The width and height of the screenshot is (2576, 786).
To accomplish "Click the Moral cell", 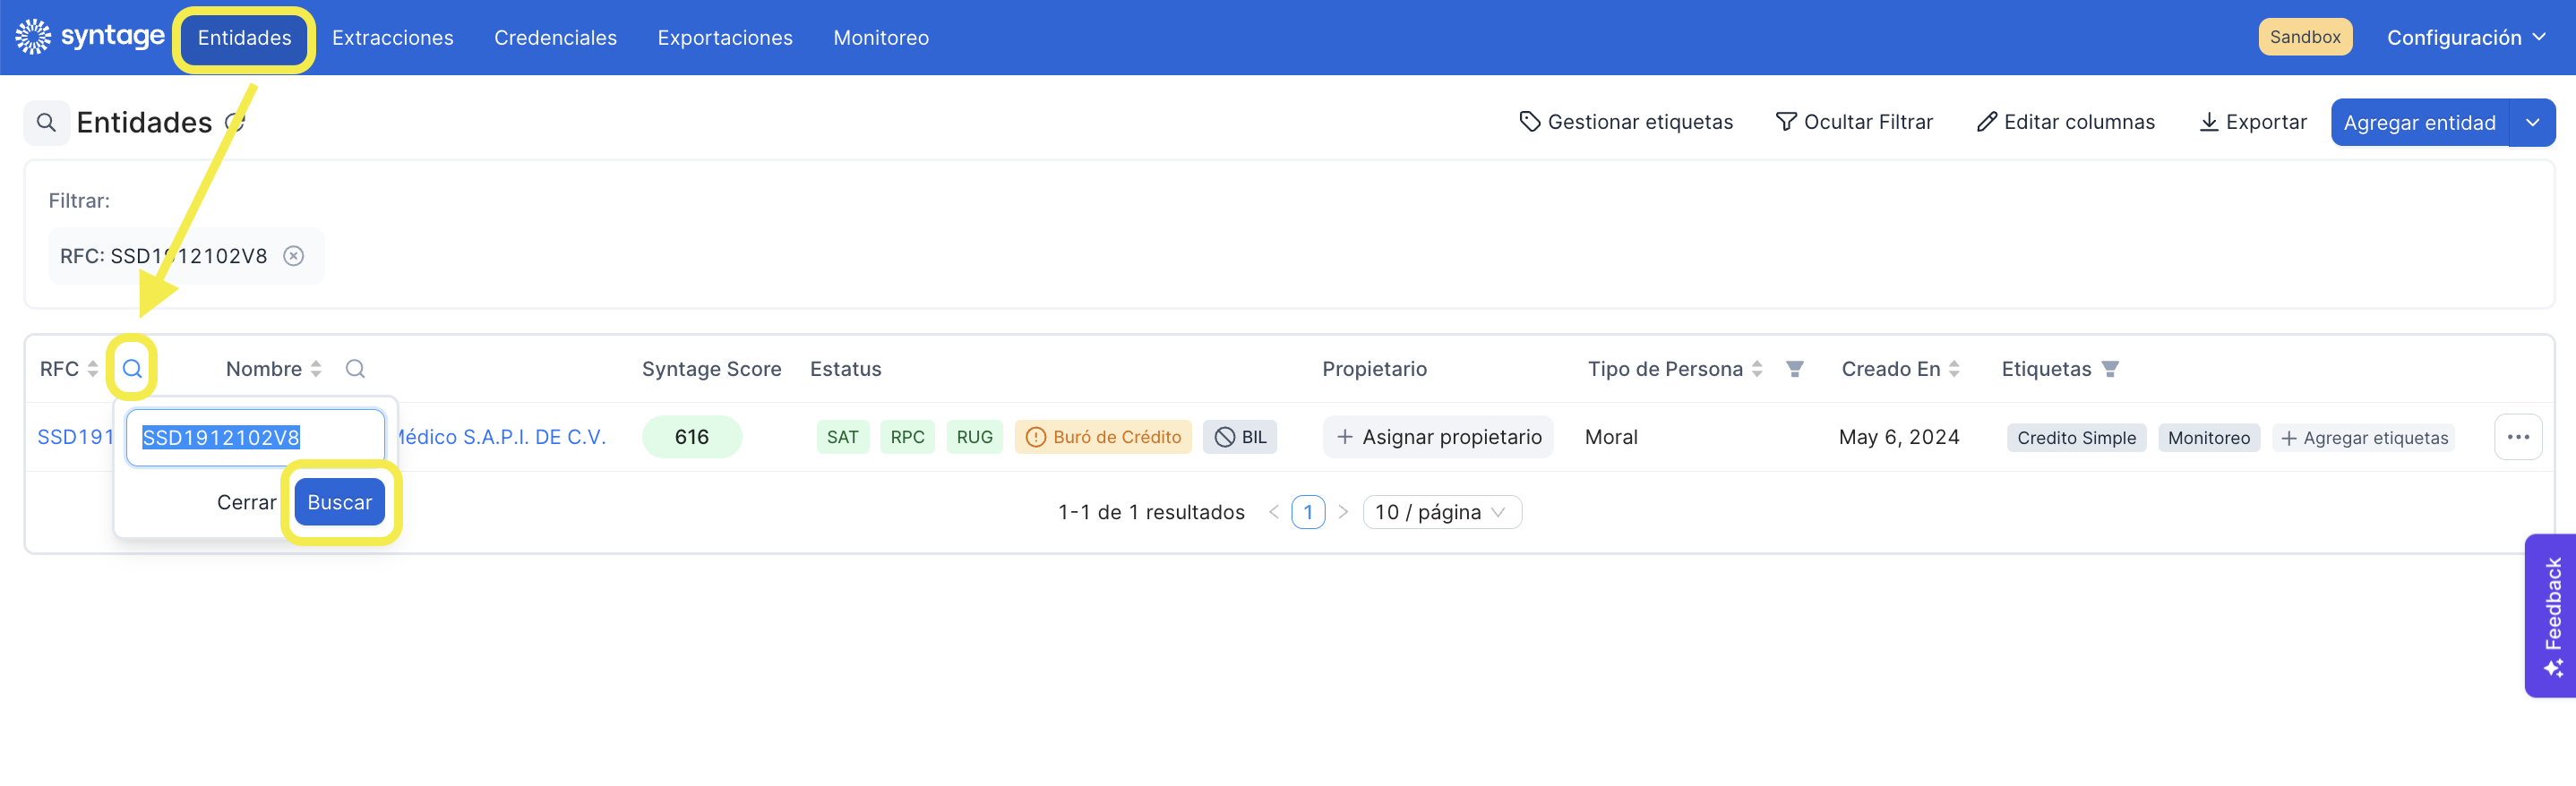I will coord(1611,437).
